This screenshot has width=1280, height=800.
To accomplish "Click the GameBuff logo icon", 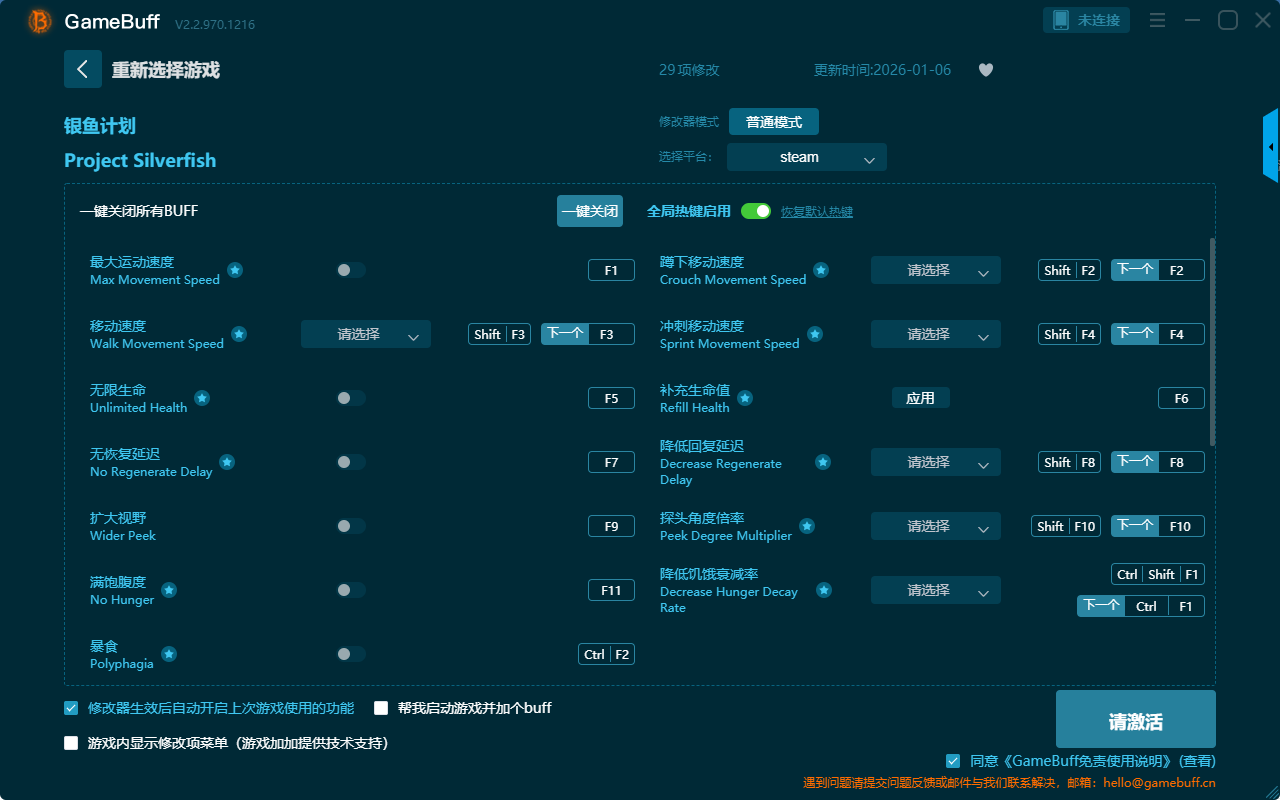I will point(40,21).
